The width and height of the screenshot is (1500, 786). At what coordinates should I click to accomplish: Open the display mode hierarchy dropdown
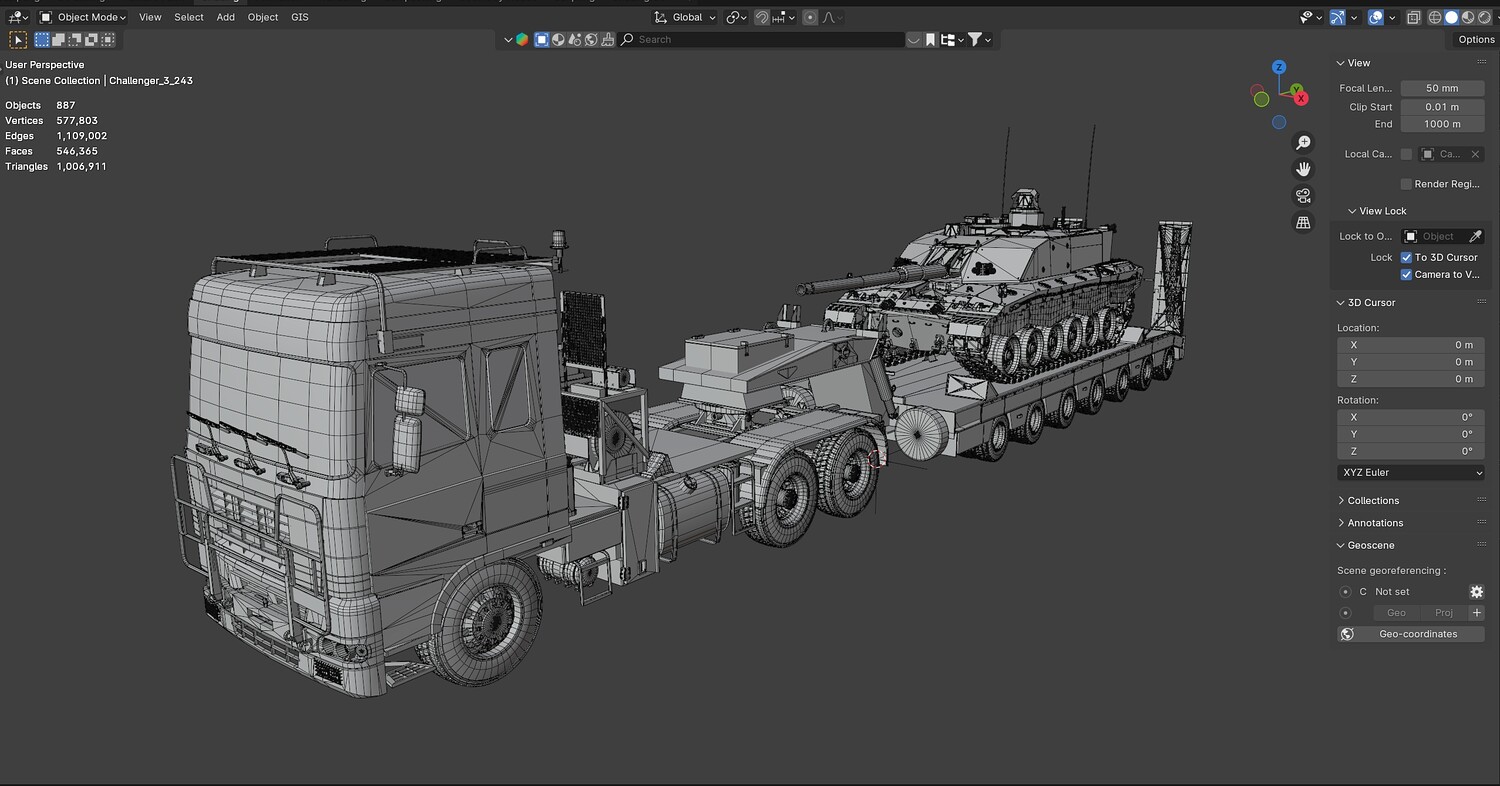pyautogui.click(x=950, y=40)
